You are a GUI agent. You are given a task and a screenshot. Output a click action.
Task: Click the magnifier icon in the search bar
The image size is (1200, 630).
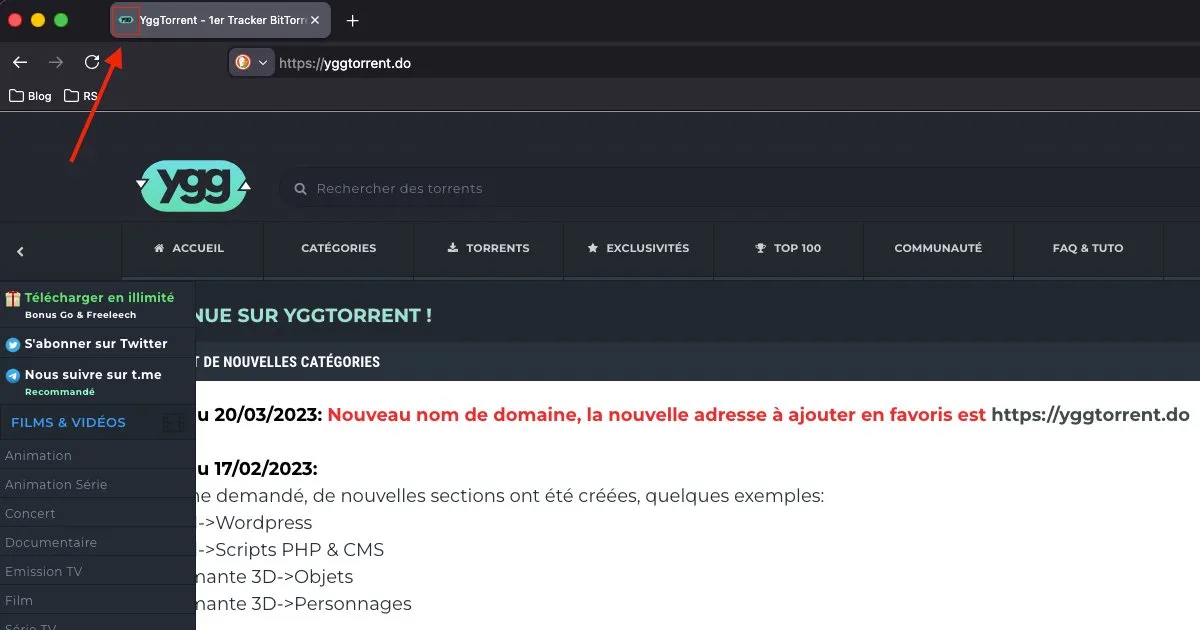pyautogui.click(x=300, y=189)
